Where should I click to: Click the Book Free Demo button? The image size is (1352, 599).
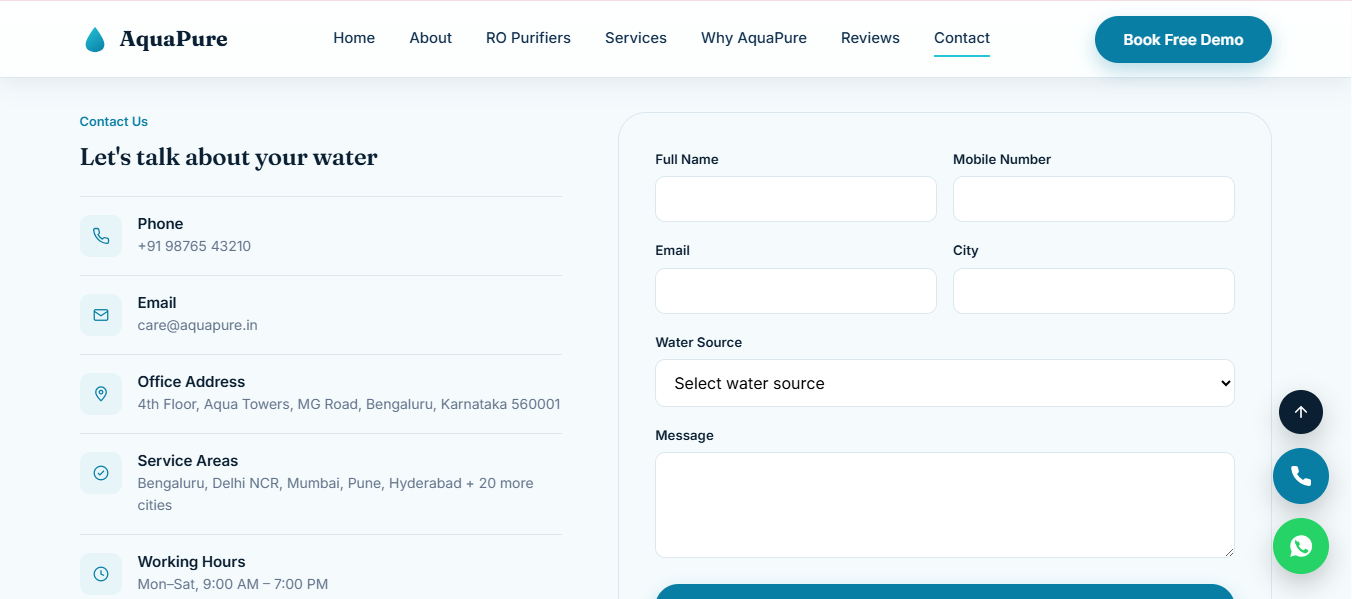click(1183, 40)
